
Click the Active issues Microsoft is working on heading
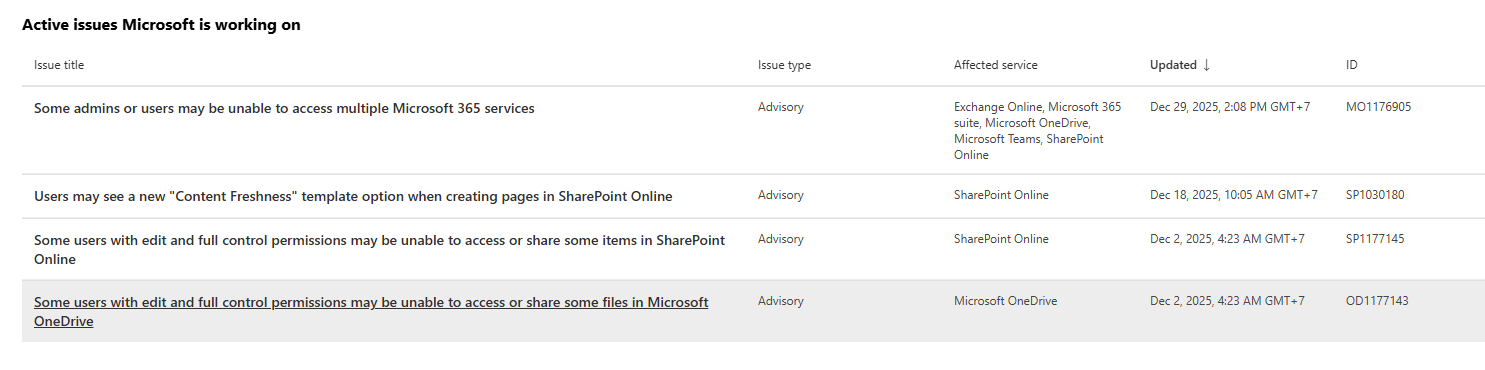tap(161, 25)
